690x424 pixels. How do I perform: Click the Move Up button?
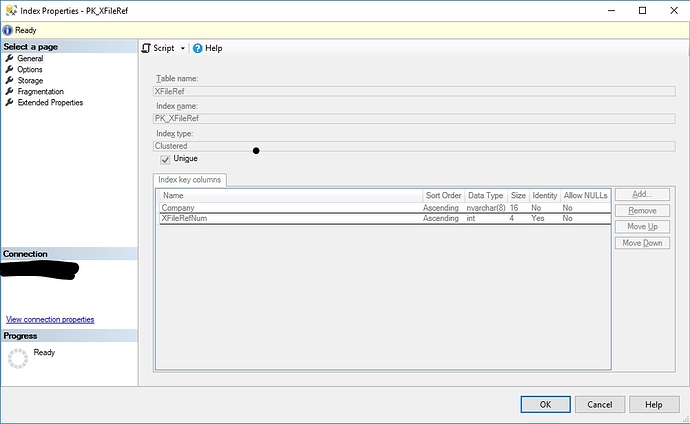[642, 227]
